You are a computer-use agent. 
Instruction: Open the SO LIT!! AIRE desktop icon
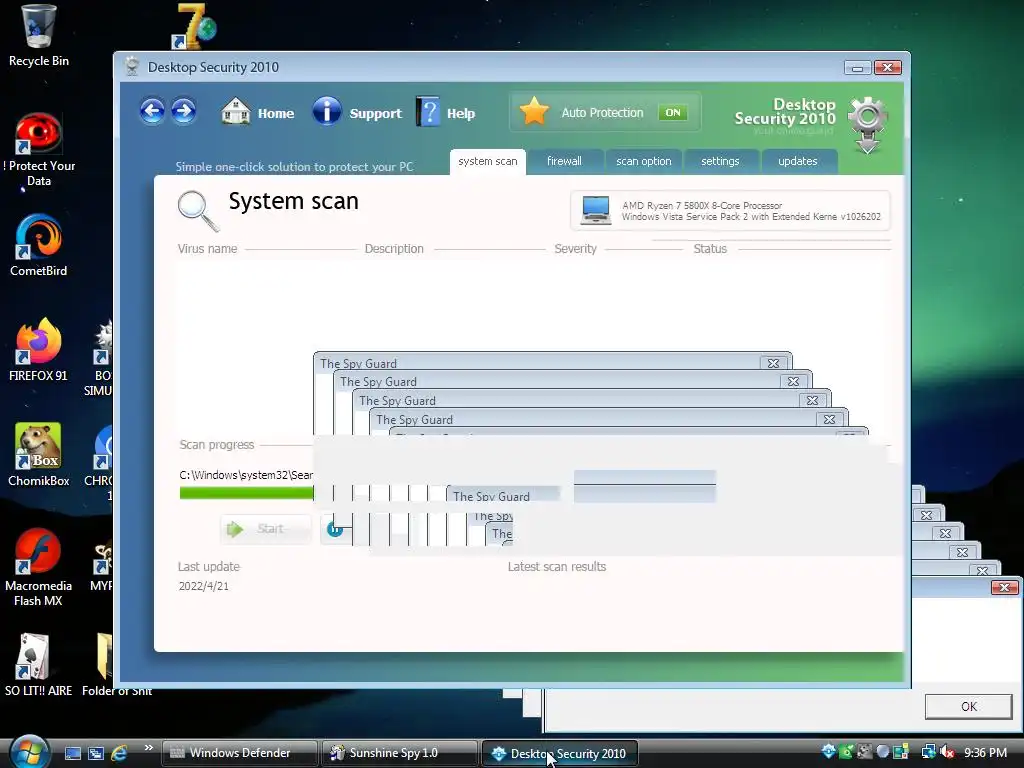[39, 665]
